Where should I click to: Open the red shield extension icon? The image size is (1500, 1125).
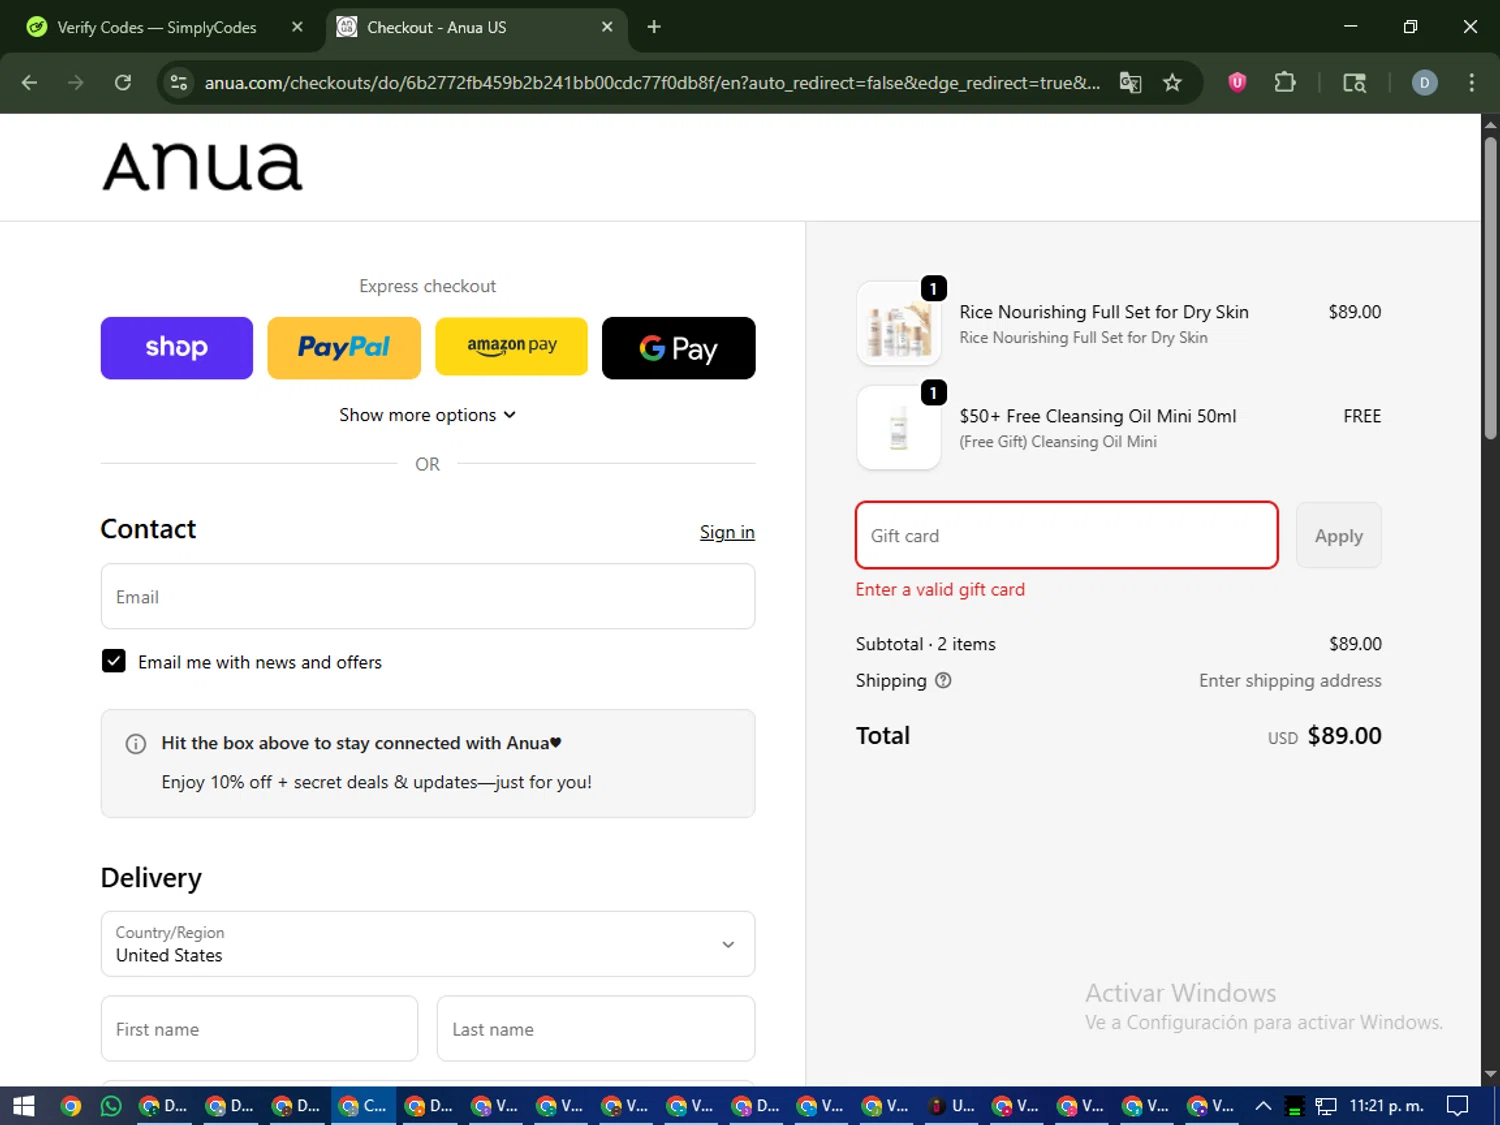(1237, 83)
